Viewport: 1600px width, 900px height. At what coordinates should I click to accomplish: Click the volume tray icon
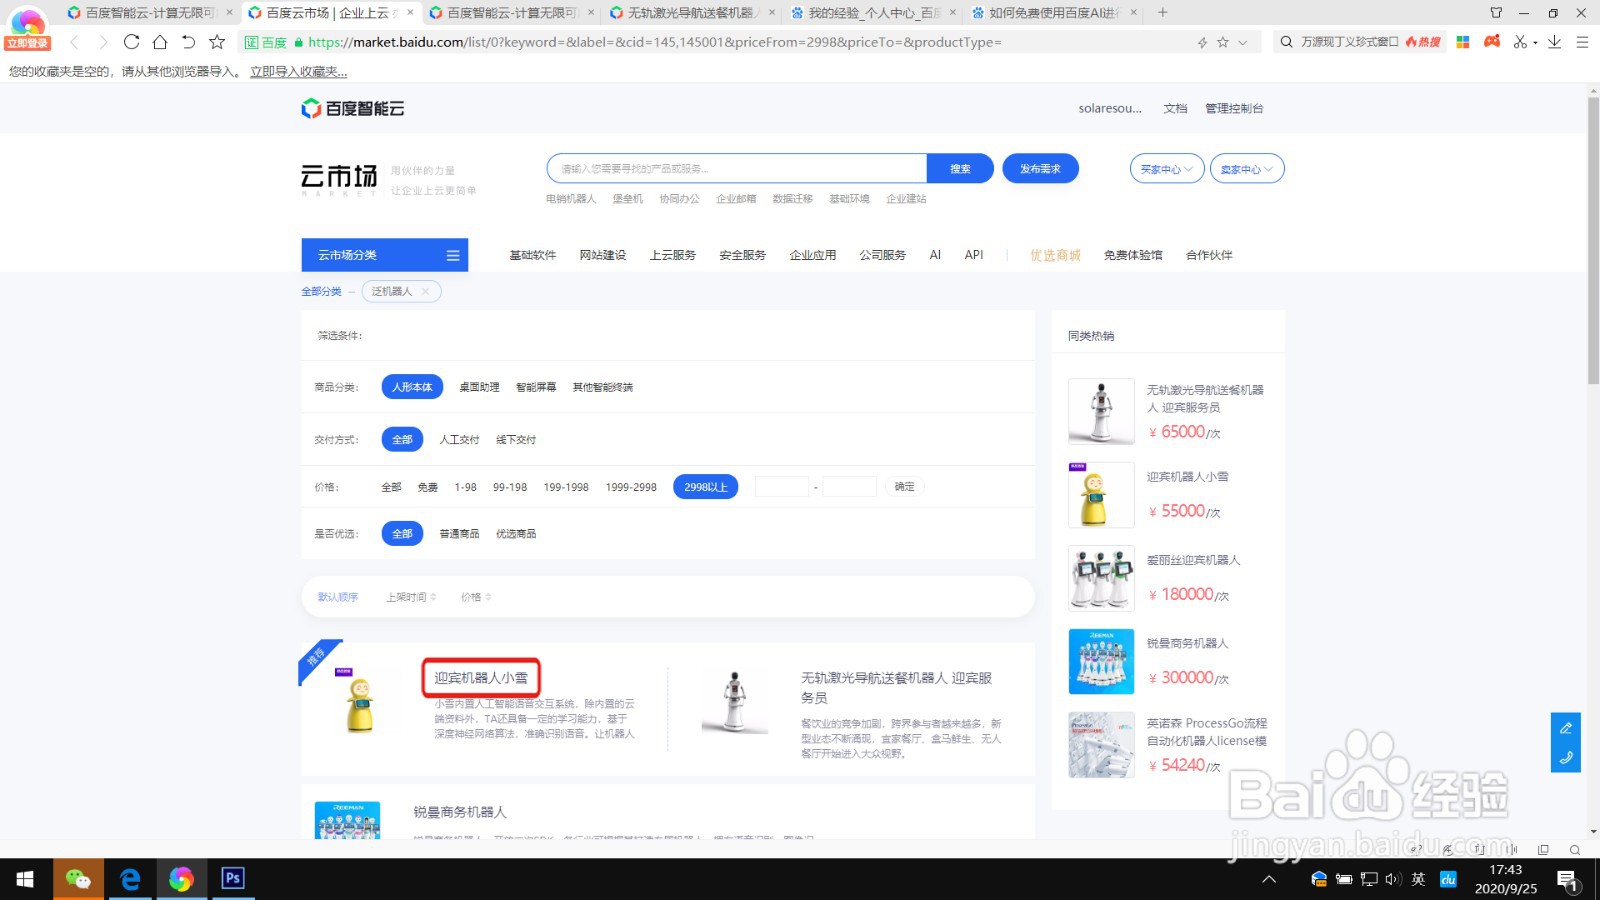(x=1393, y=879)
